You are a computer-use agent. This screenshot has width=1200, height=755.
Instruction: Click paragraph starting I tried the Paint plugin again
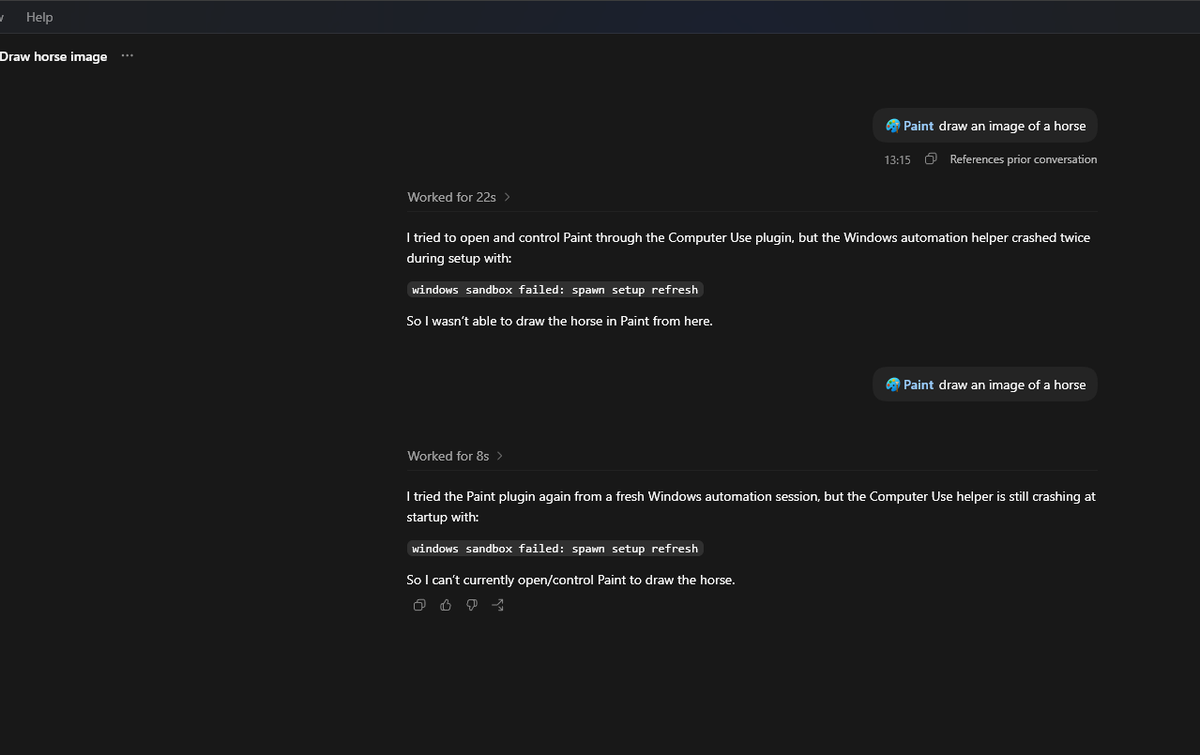click(x=751, y=506)
